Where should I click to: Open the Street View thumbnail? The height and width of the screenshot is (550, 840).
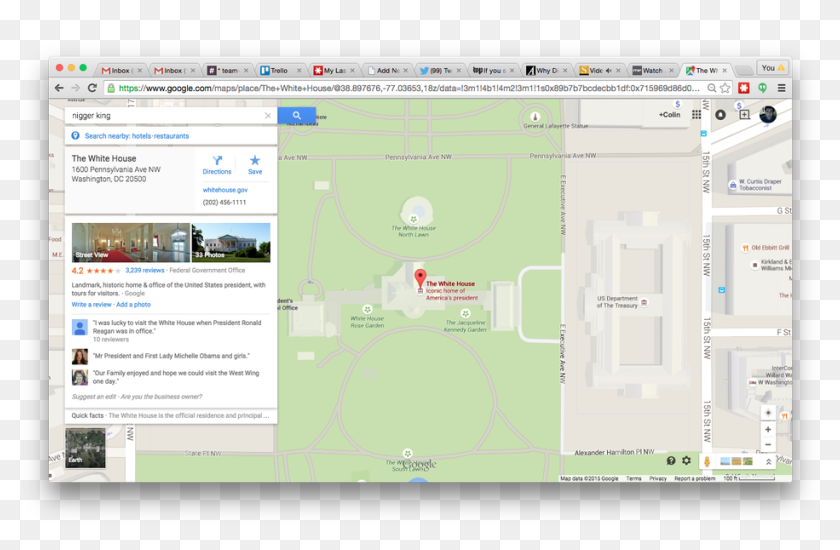click(131, 243)
